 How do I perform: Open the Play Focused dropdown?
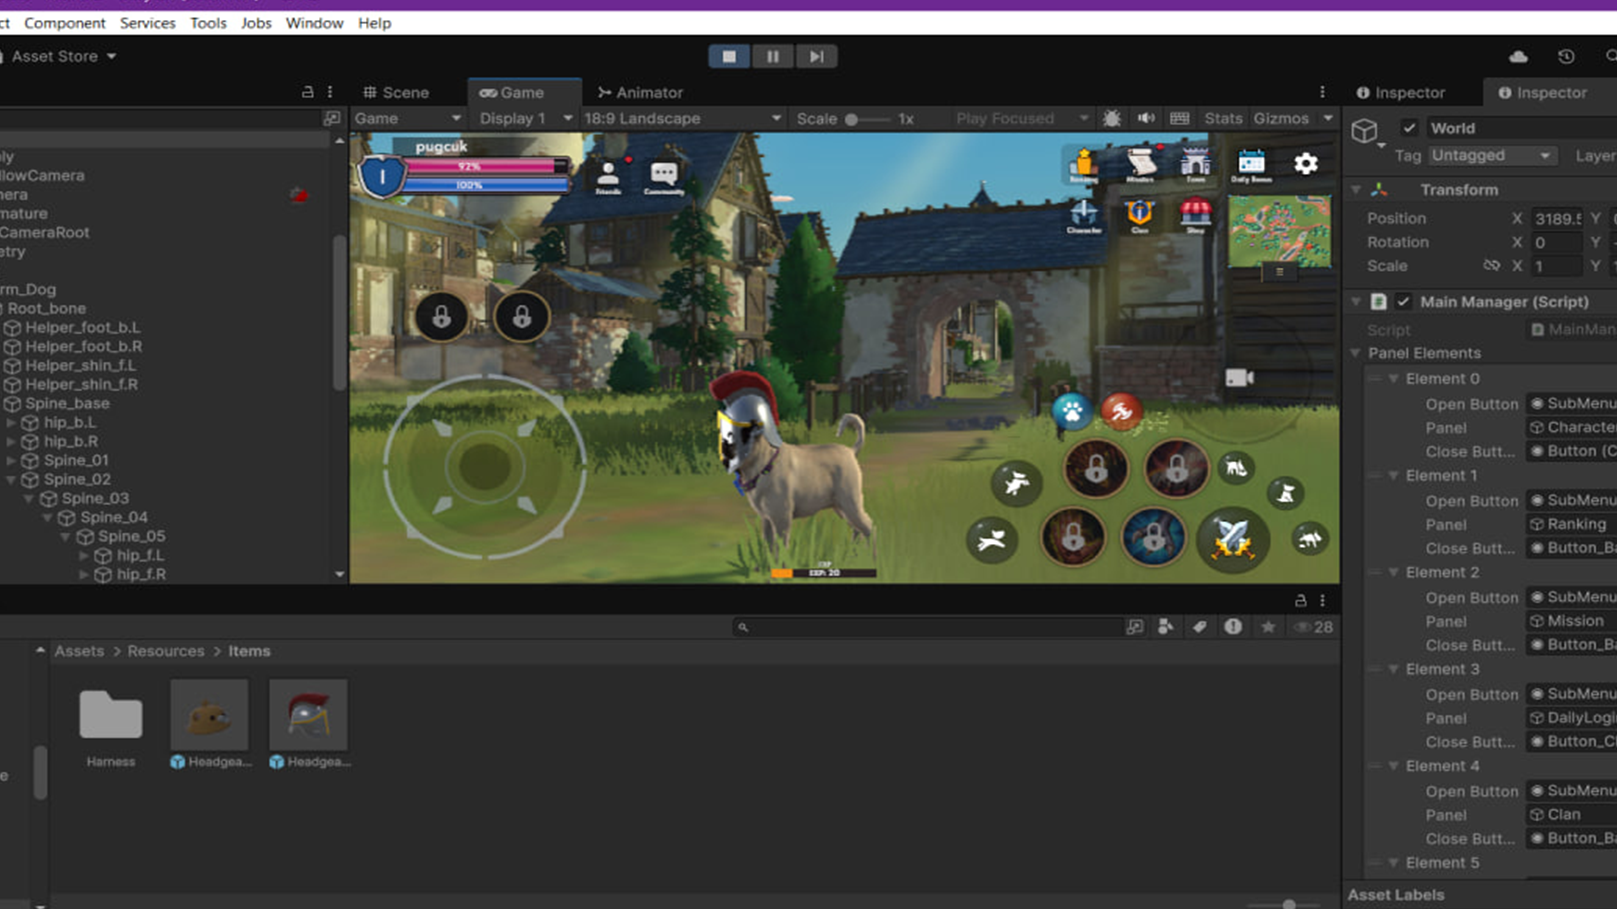[1021, 118]
